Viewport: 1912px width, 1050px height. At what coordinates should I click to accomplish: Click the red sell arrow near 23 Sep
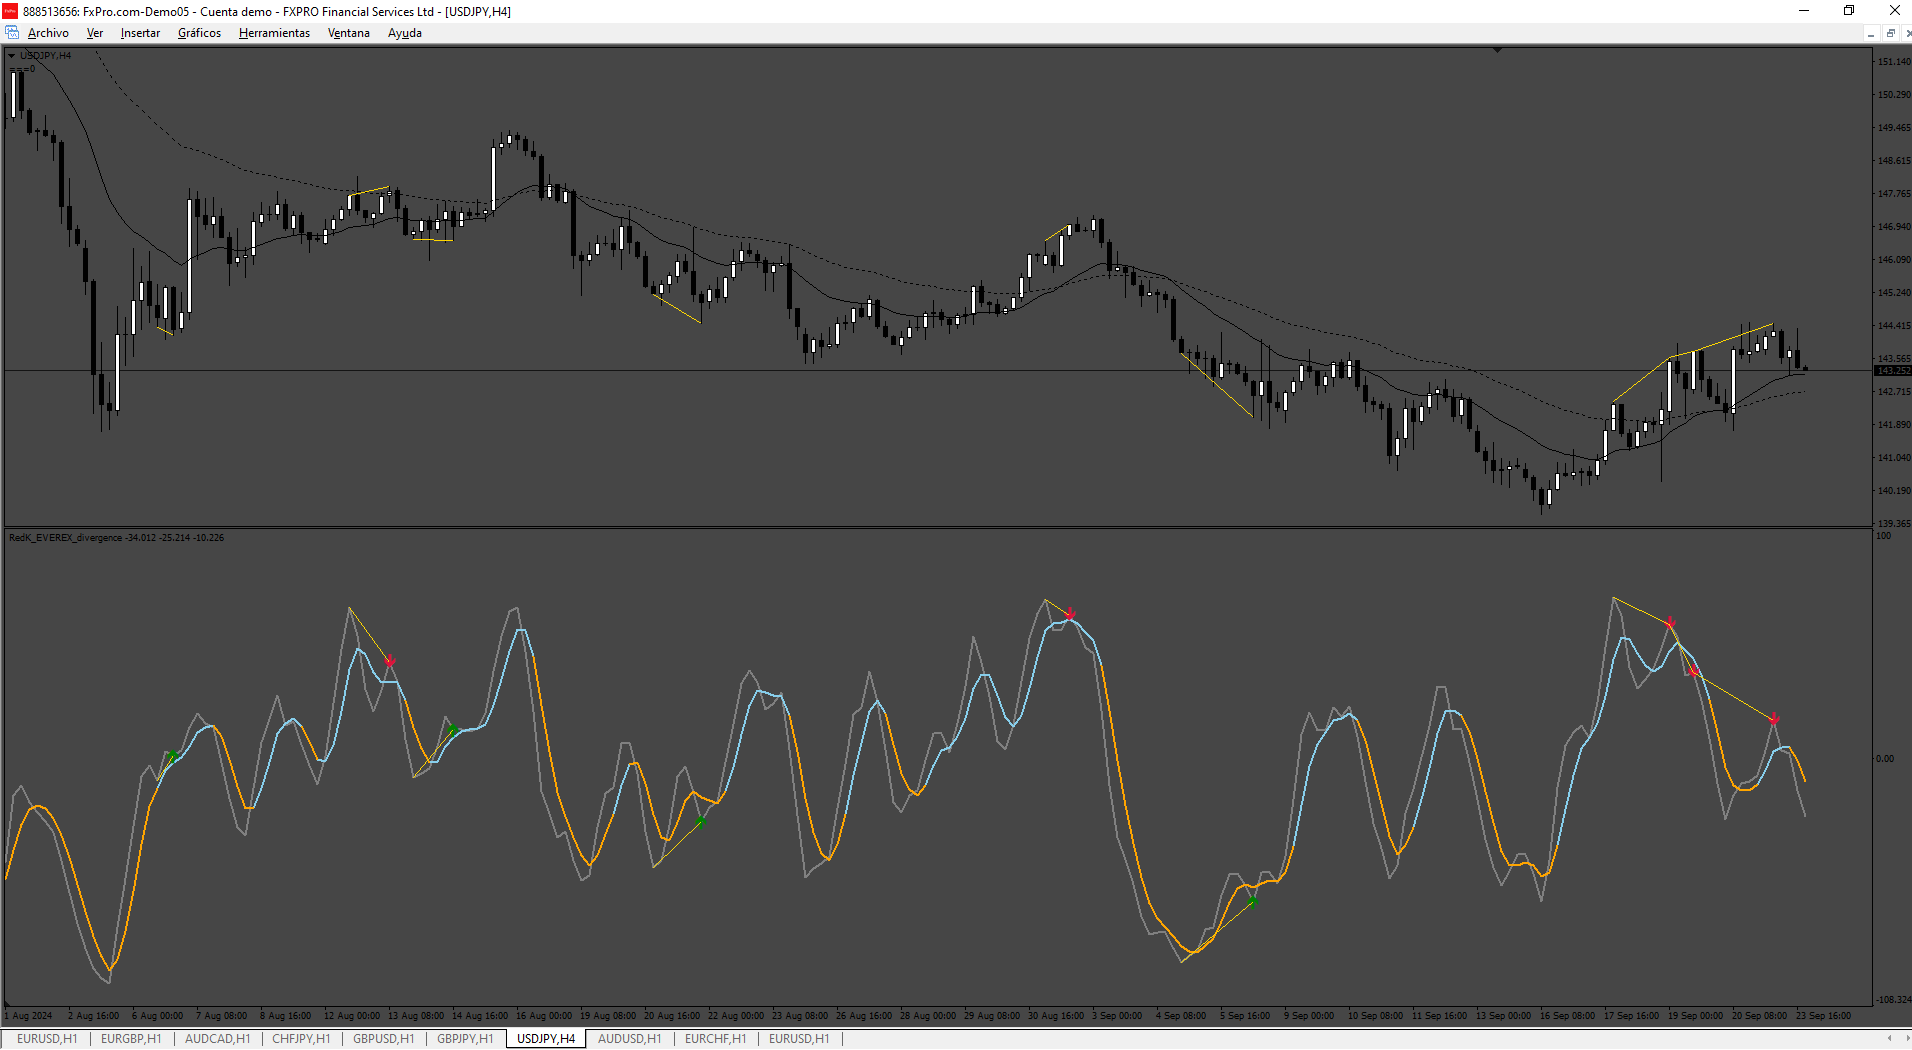click(1774, 719)
